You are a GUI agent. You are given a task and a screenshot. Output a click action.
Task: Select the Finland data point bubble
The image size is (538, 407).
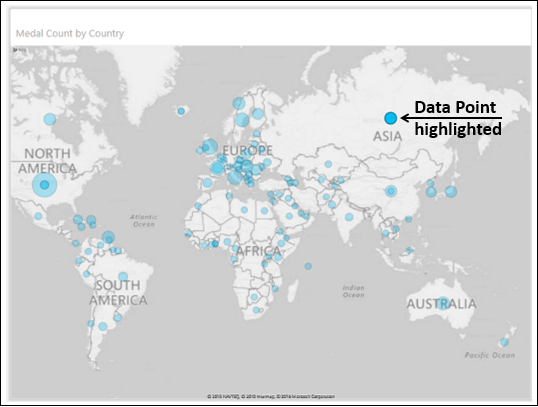[258, 113]
